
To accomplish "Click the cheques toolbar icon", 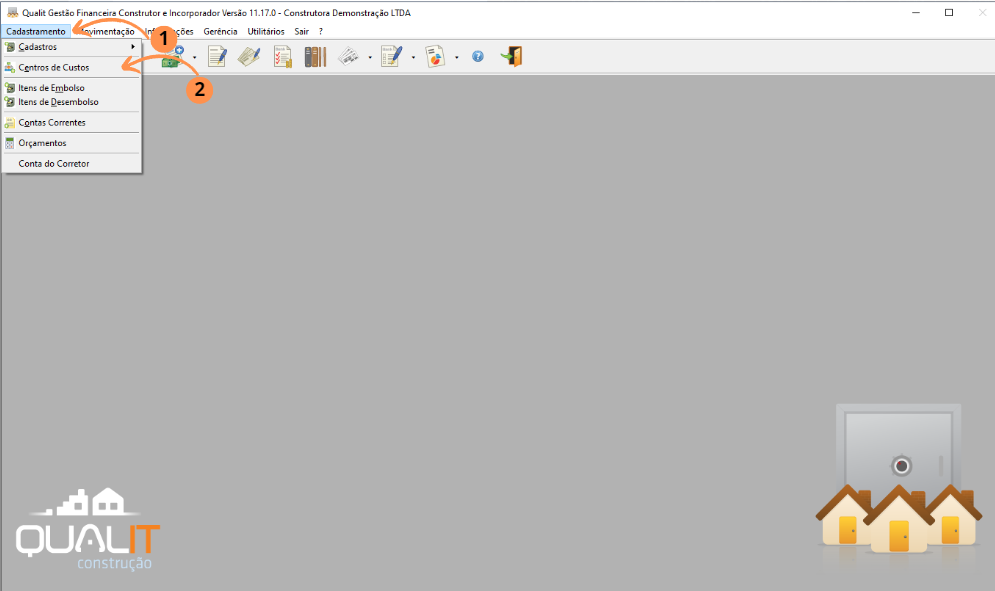I will click(x=348, y=56).
